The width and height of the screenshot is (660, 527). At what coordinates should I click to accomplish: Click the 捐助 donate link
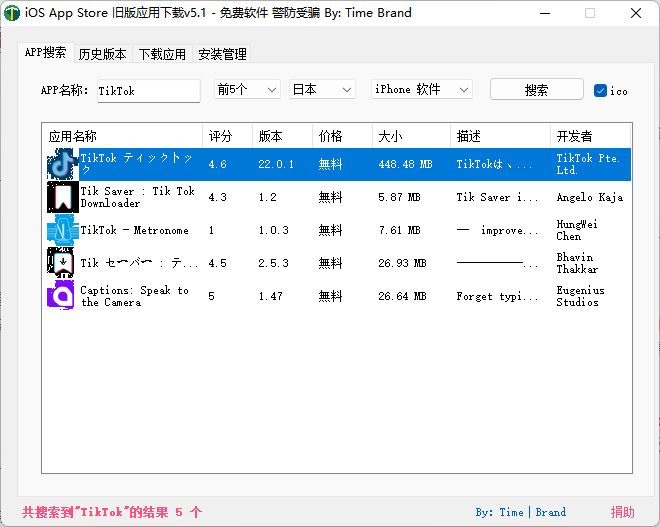pos(623,512)
